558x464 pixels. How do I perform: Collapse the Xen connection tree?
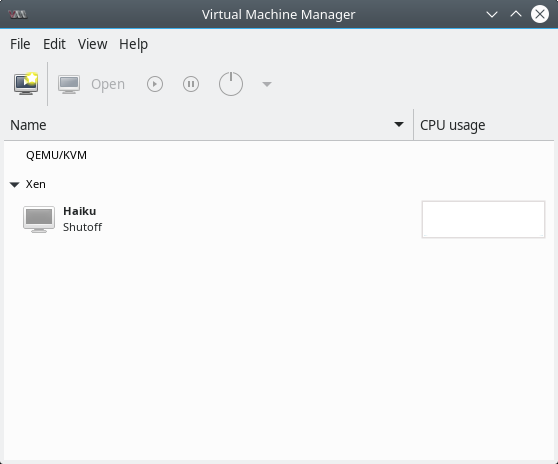(x=15, y=185)
